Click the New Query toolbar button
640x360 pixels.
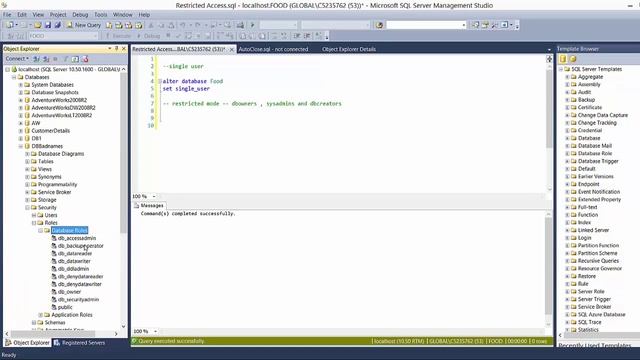84,25
